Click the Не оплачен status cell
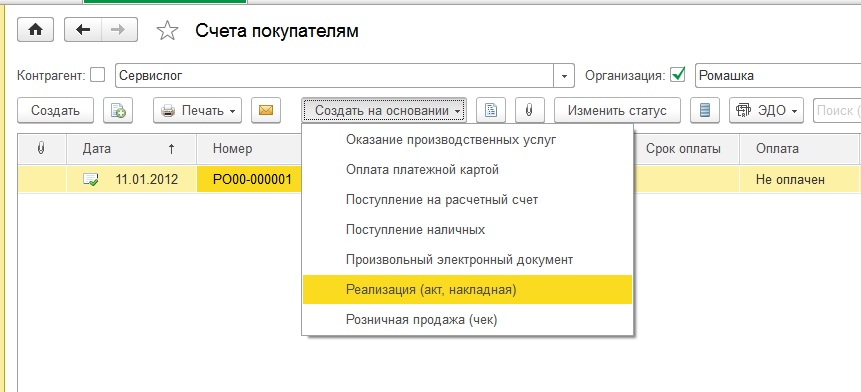 [x=800, y=180]
